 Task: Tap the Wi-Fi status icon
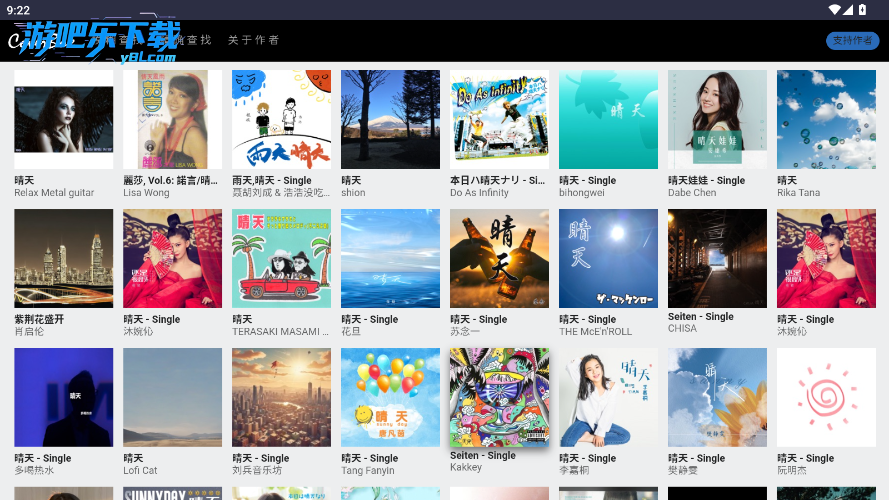click(834, 10)
